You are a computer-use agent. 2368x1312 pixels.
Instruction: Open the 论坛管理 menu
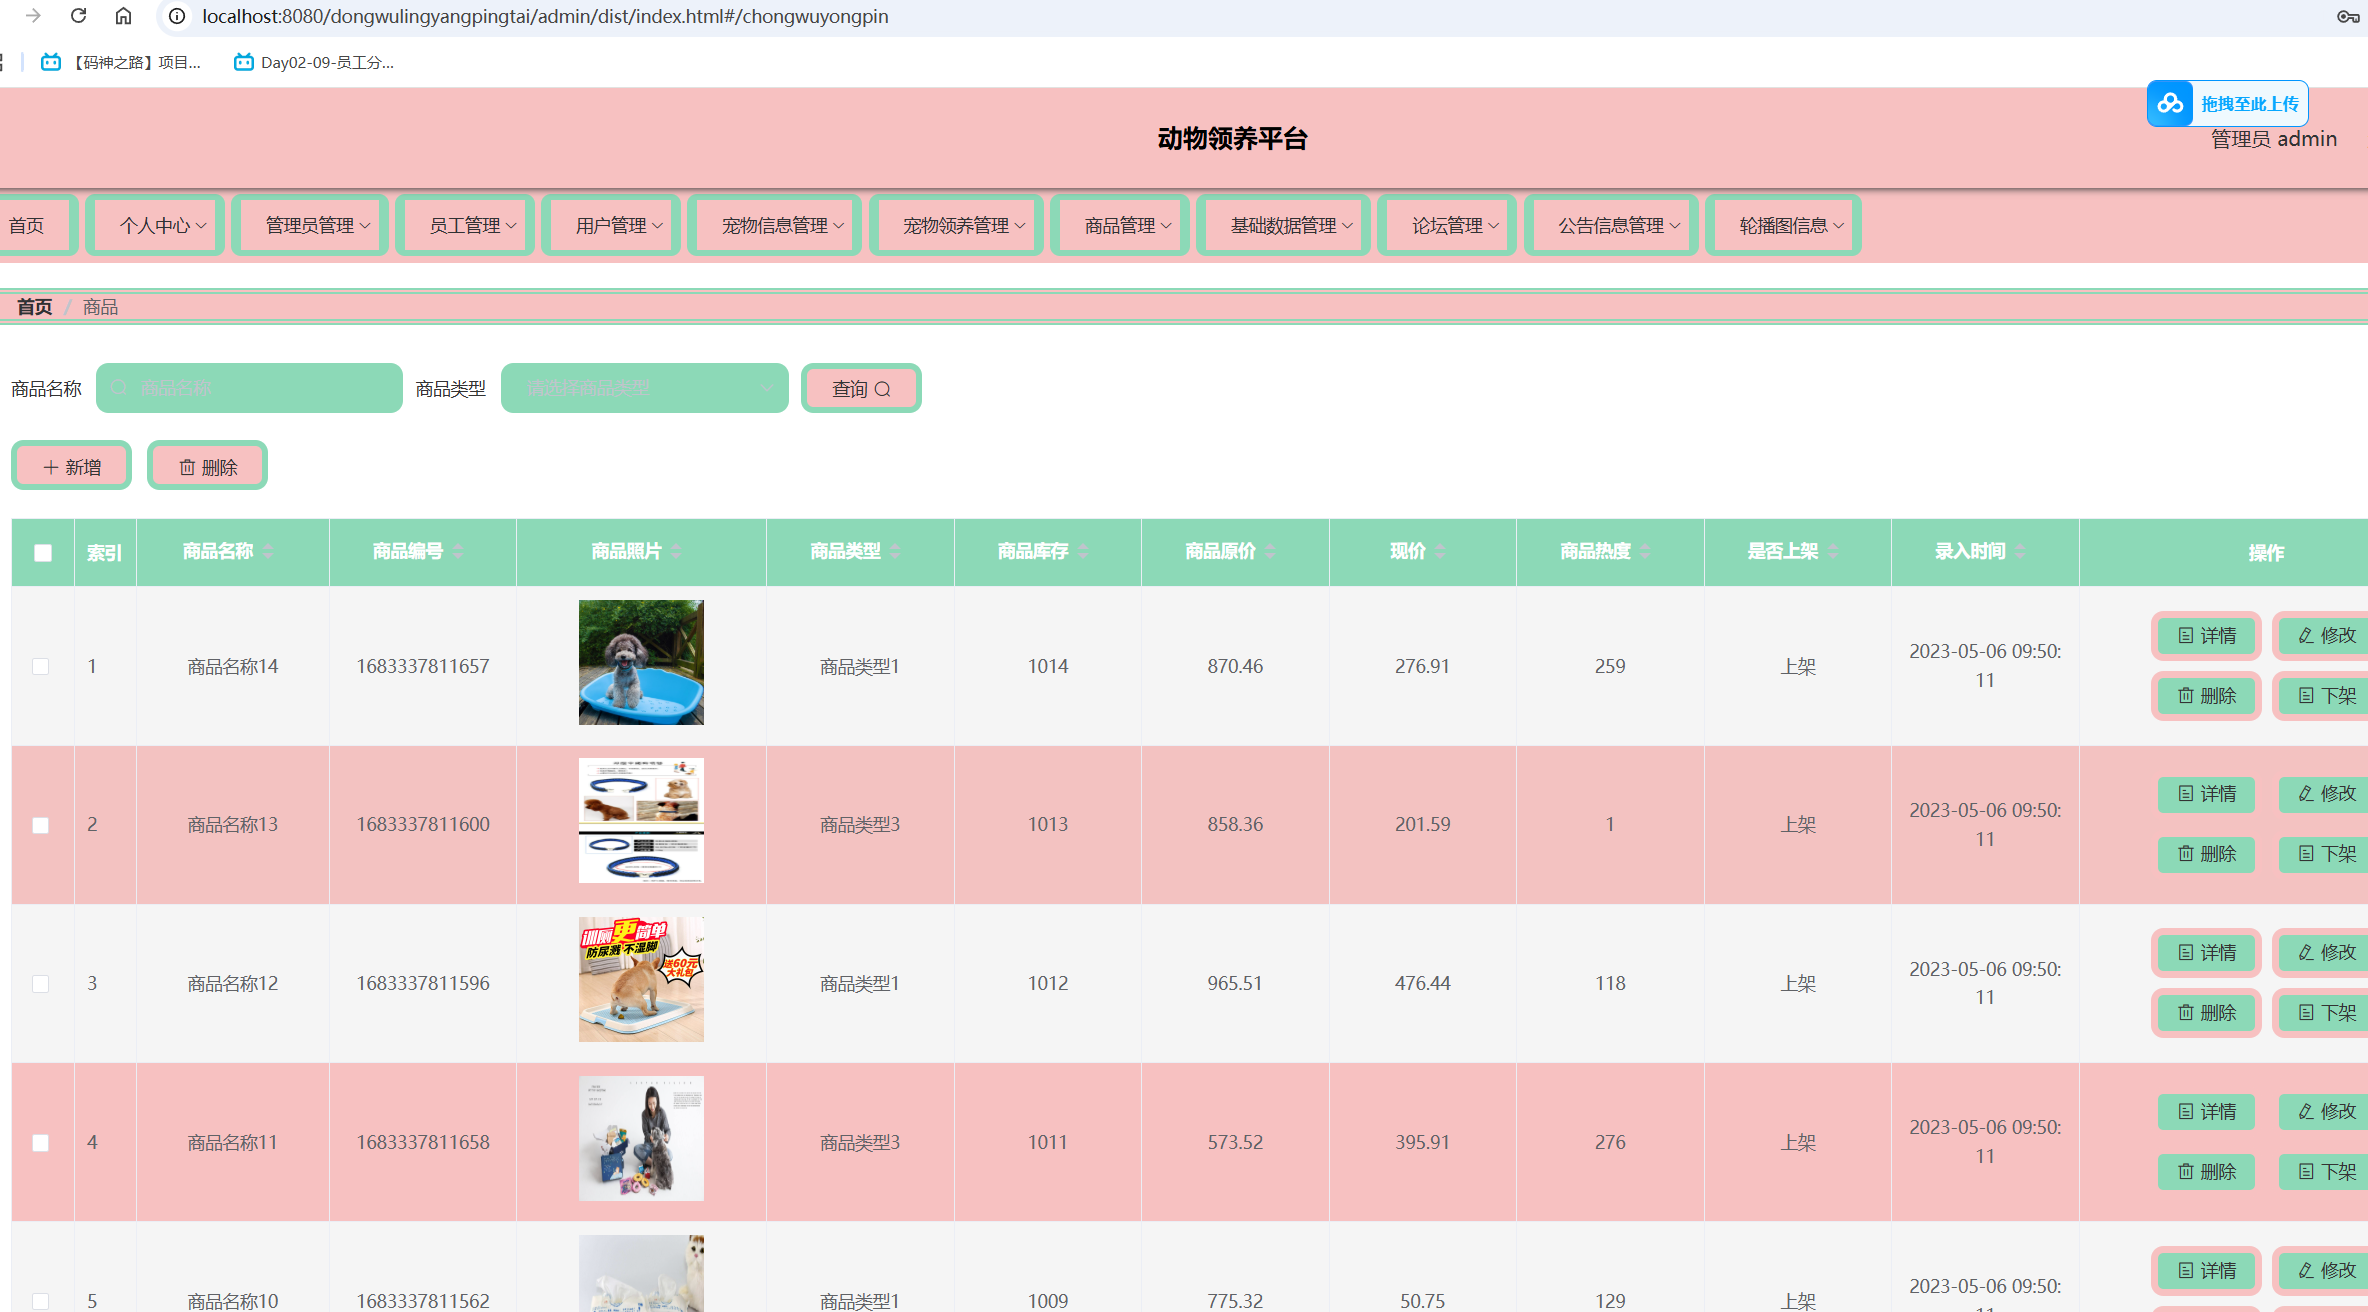click(x=1448, y=226)
